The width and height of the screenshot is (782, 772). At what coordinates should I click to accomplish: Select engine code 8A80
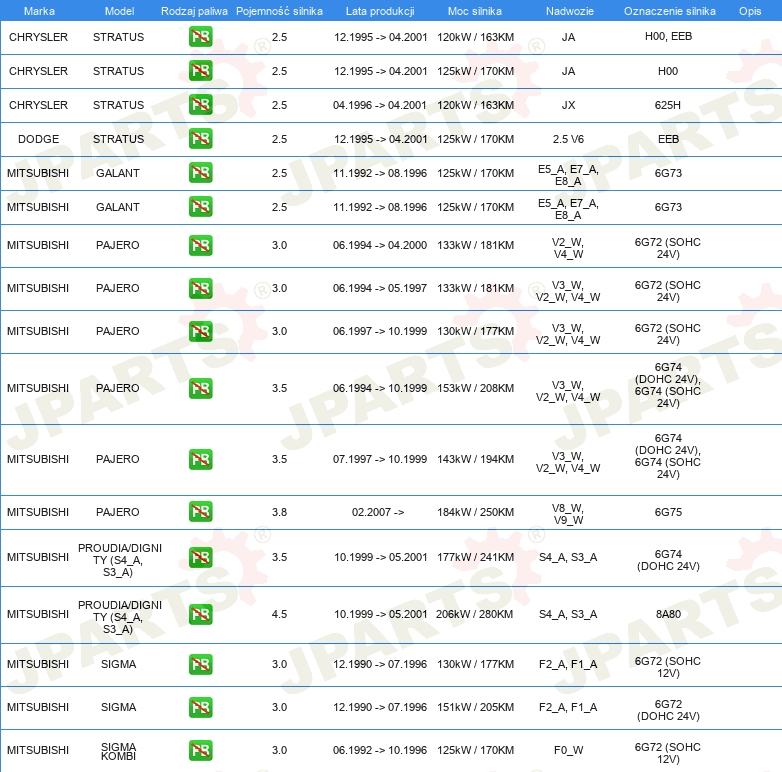pyautogui.click(x=668, y=614)
